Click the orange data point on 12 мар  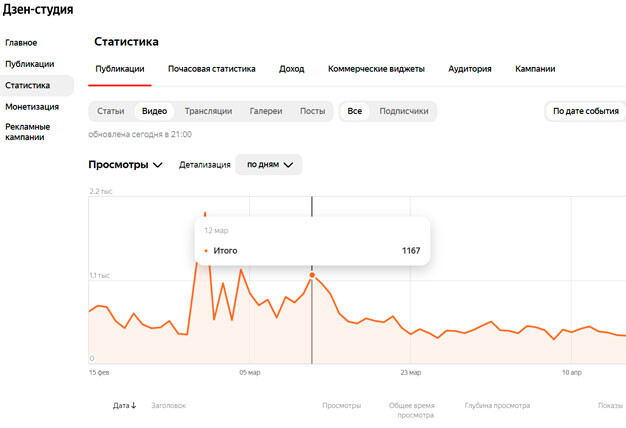312,274
